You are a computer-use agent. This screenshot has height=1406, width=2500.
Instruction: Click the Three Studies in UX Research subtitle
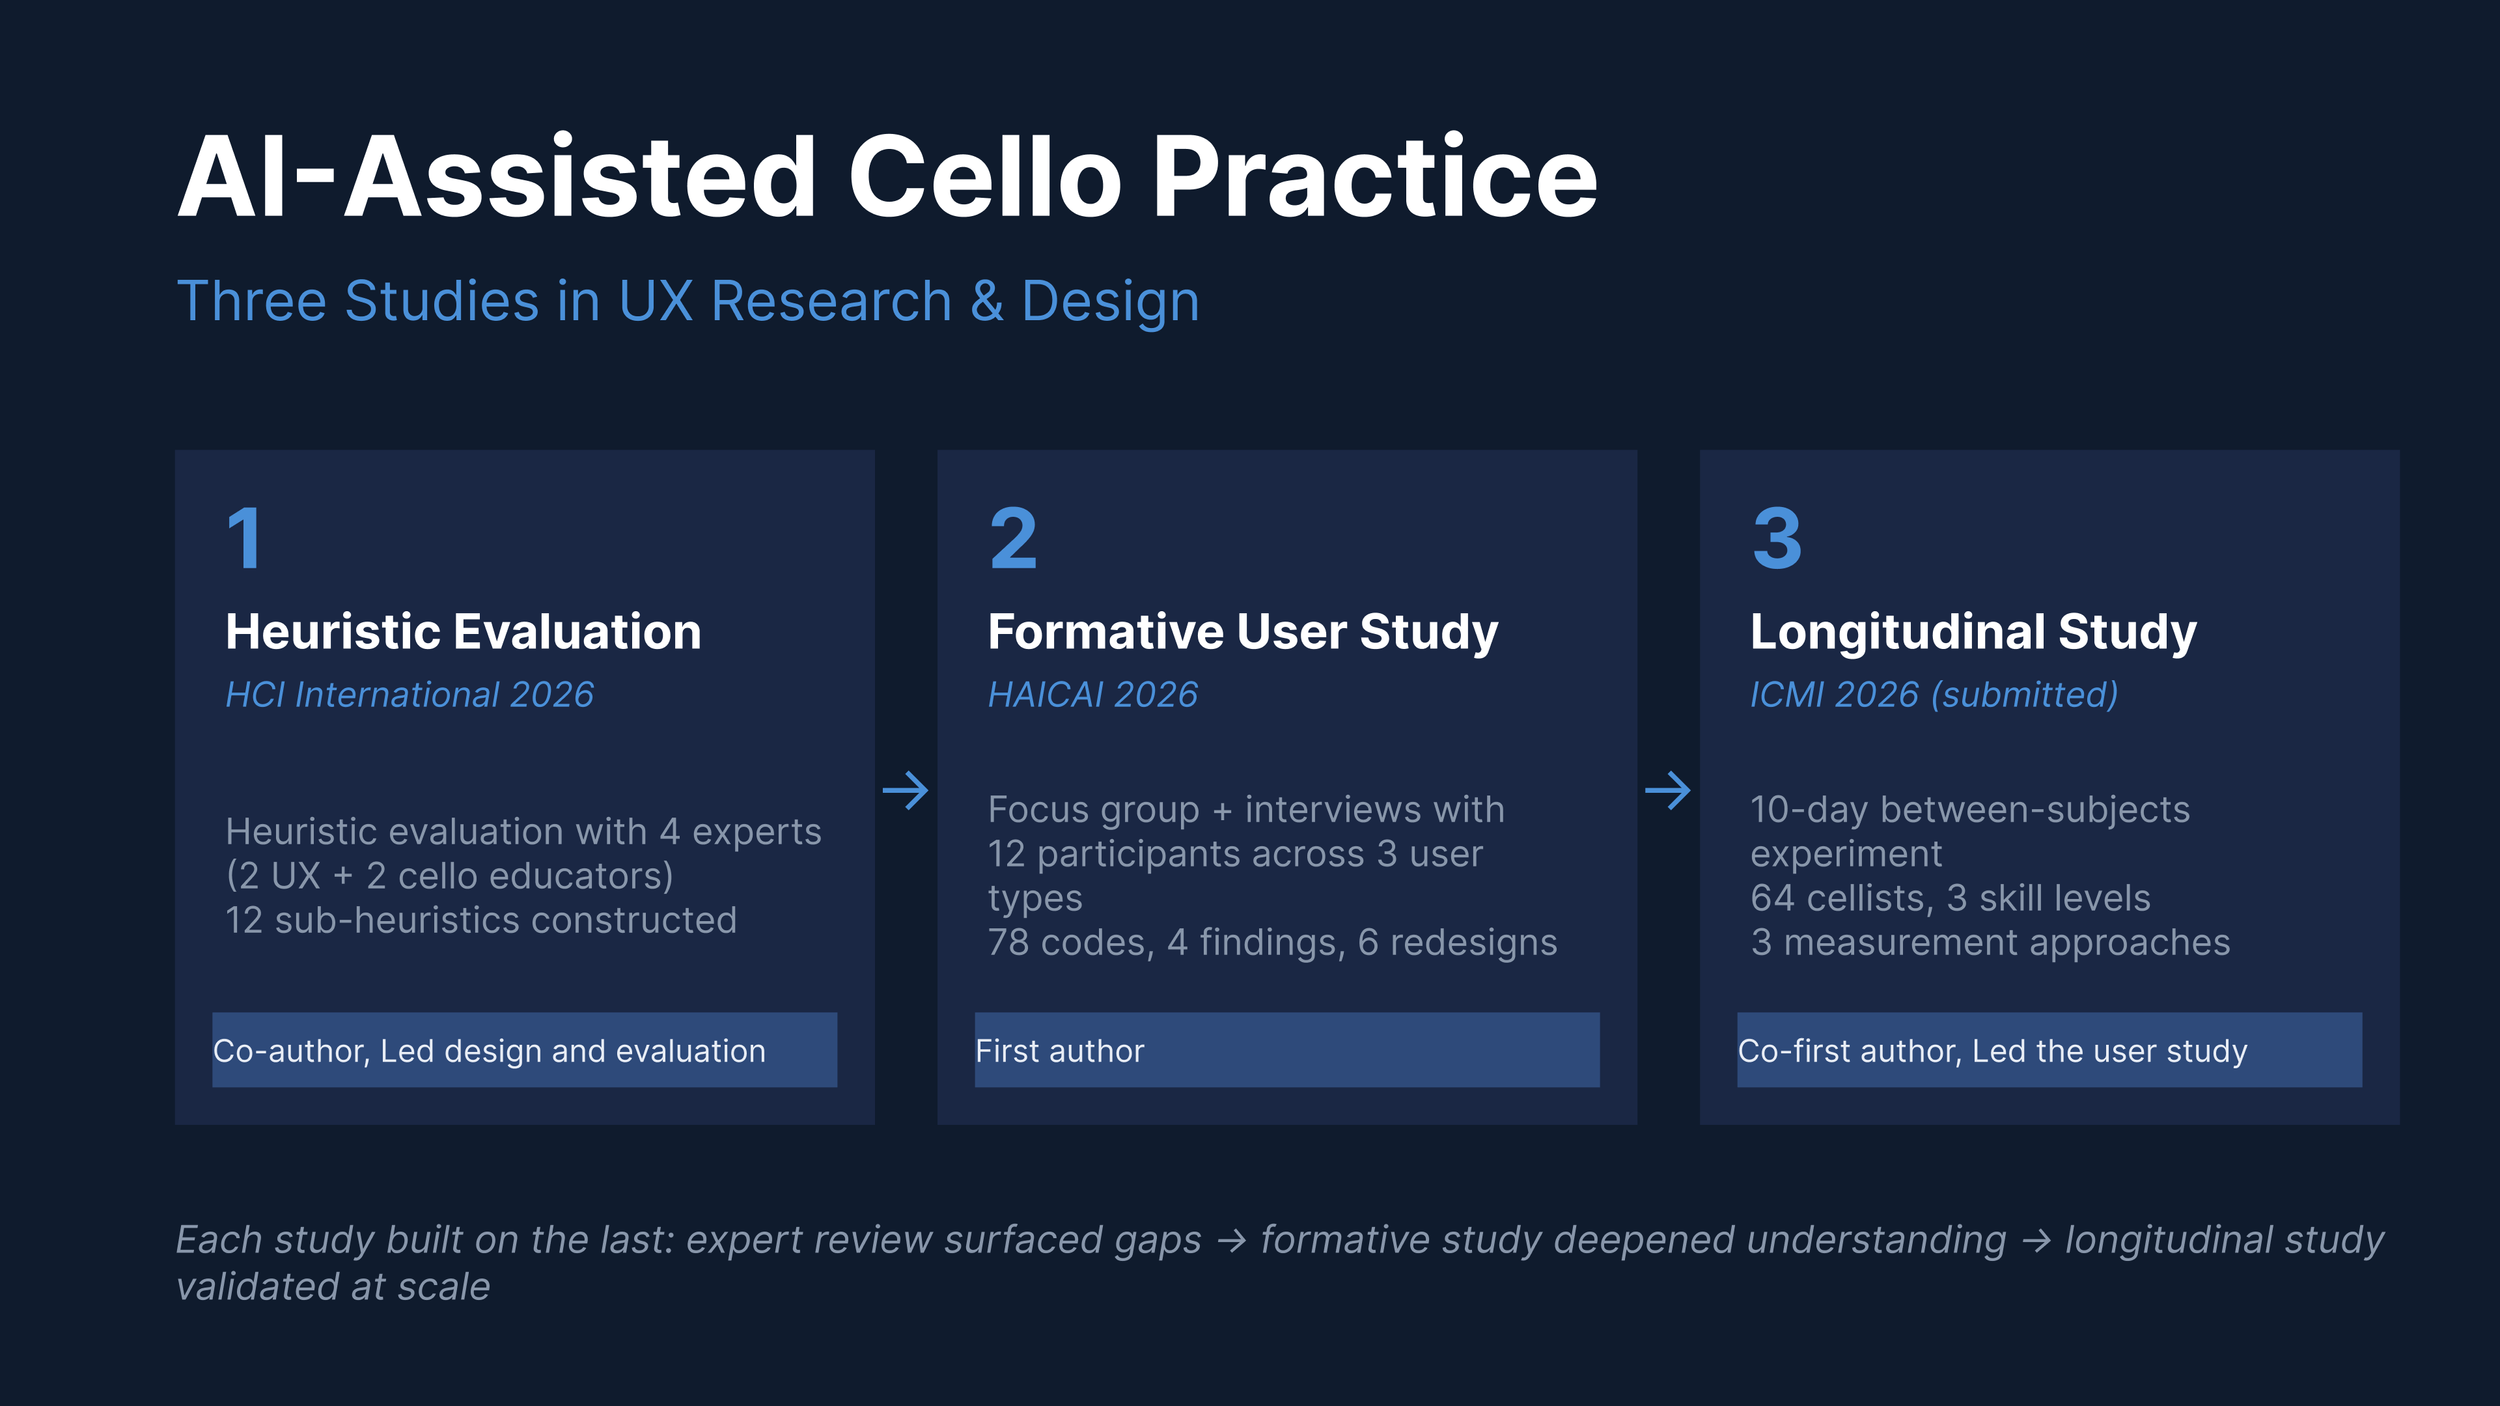688,301
